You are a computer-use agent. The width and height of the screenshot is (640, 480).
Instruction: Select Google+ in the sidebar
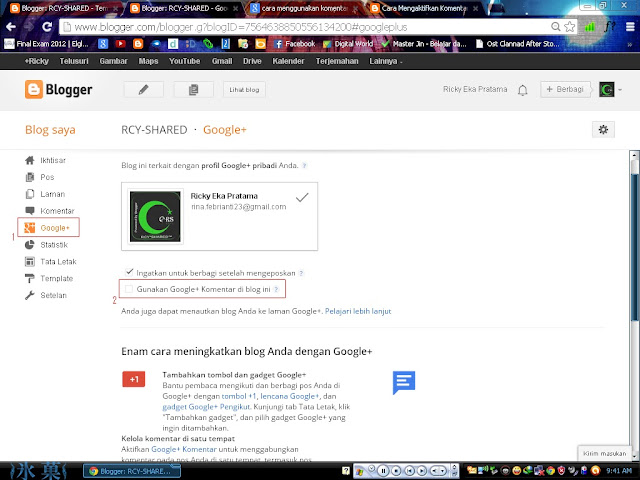click(48, 227)
